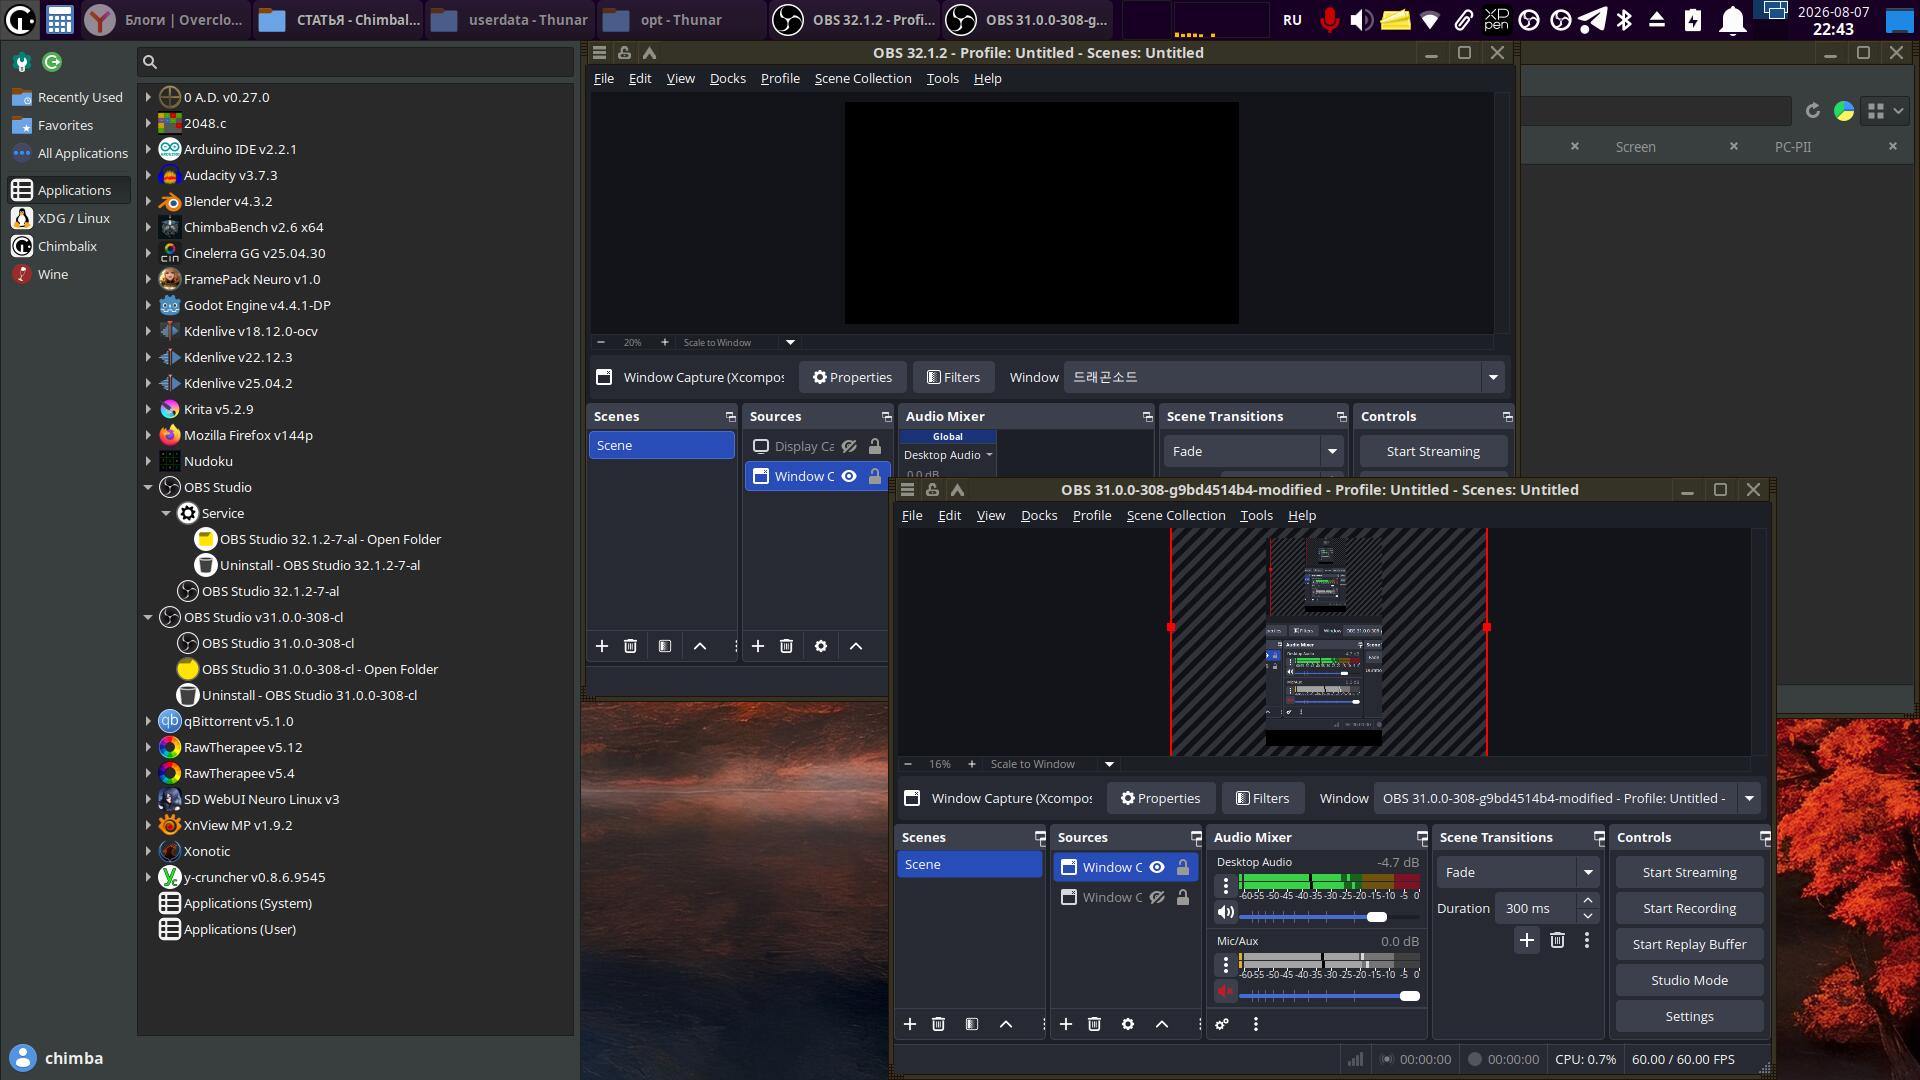
Task: Click the red microphone tray icon
Action: pos(1329,19)
